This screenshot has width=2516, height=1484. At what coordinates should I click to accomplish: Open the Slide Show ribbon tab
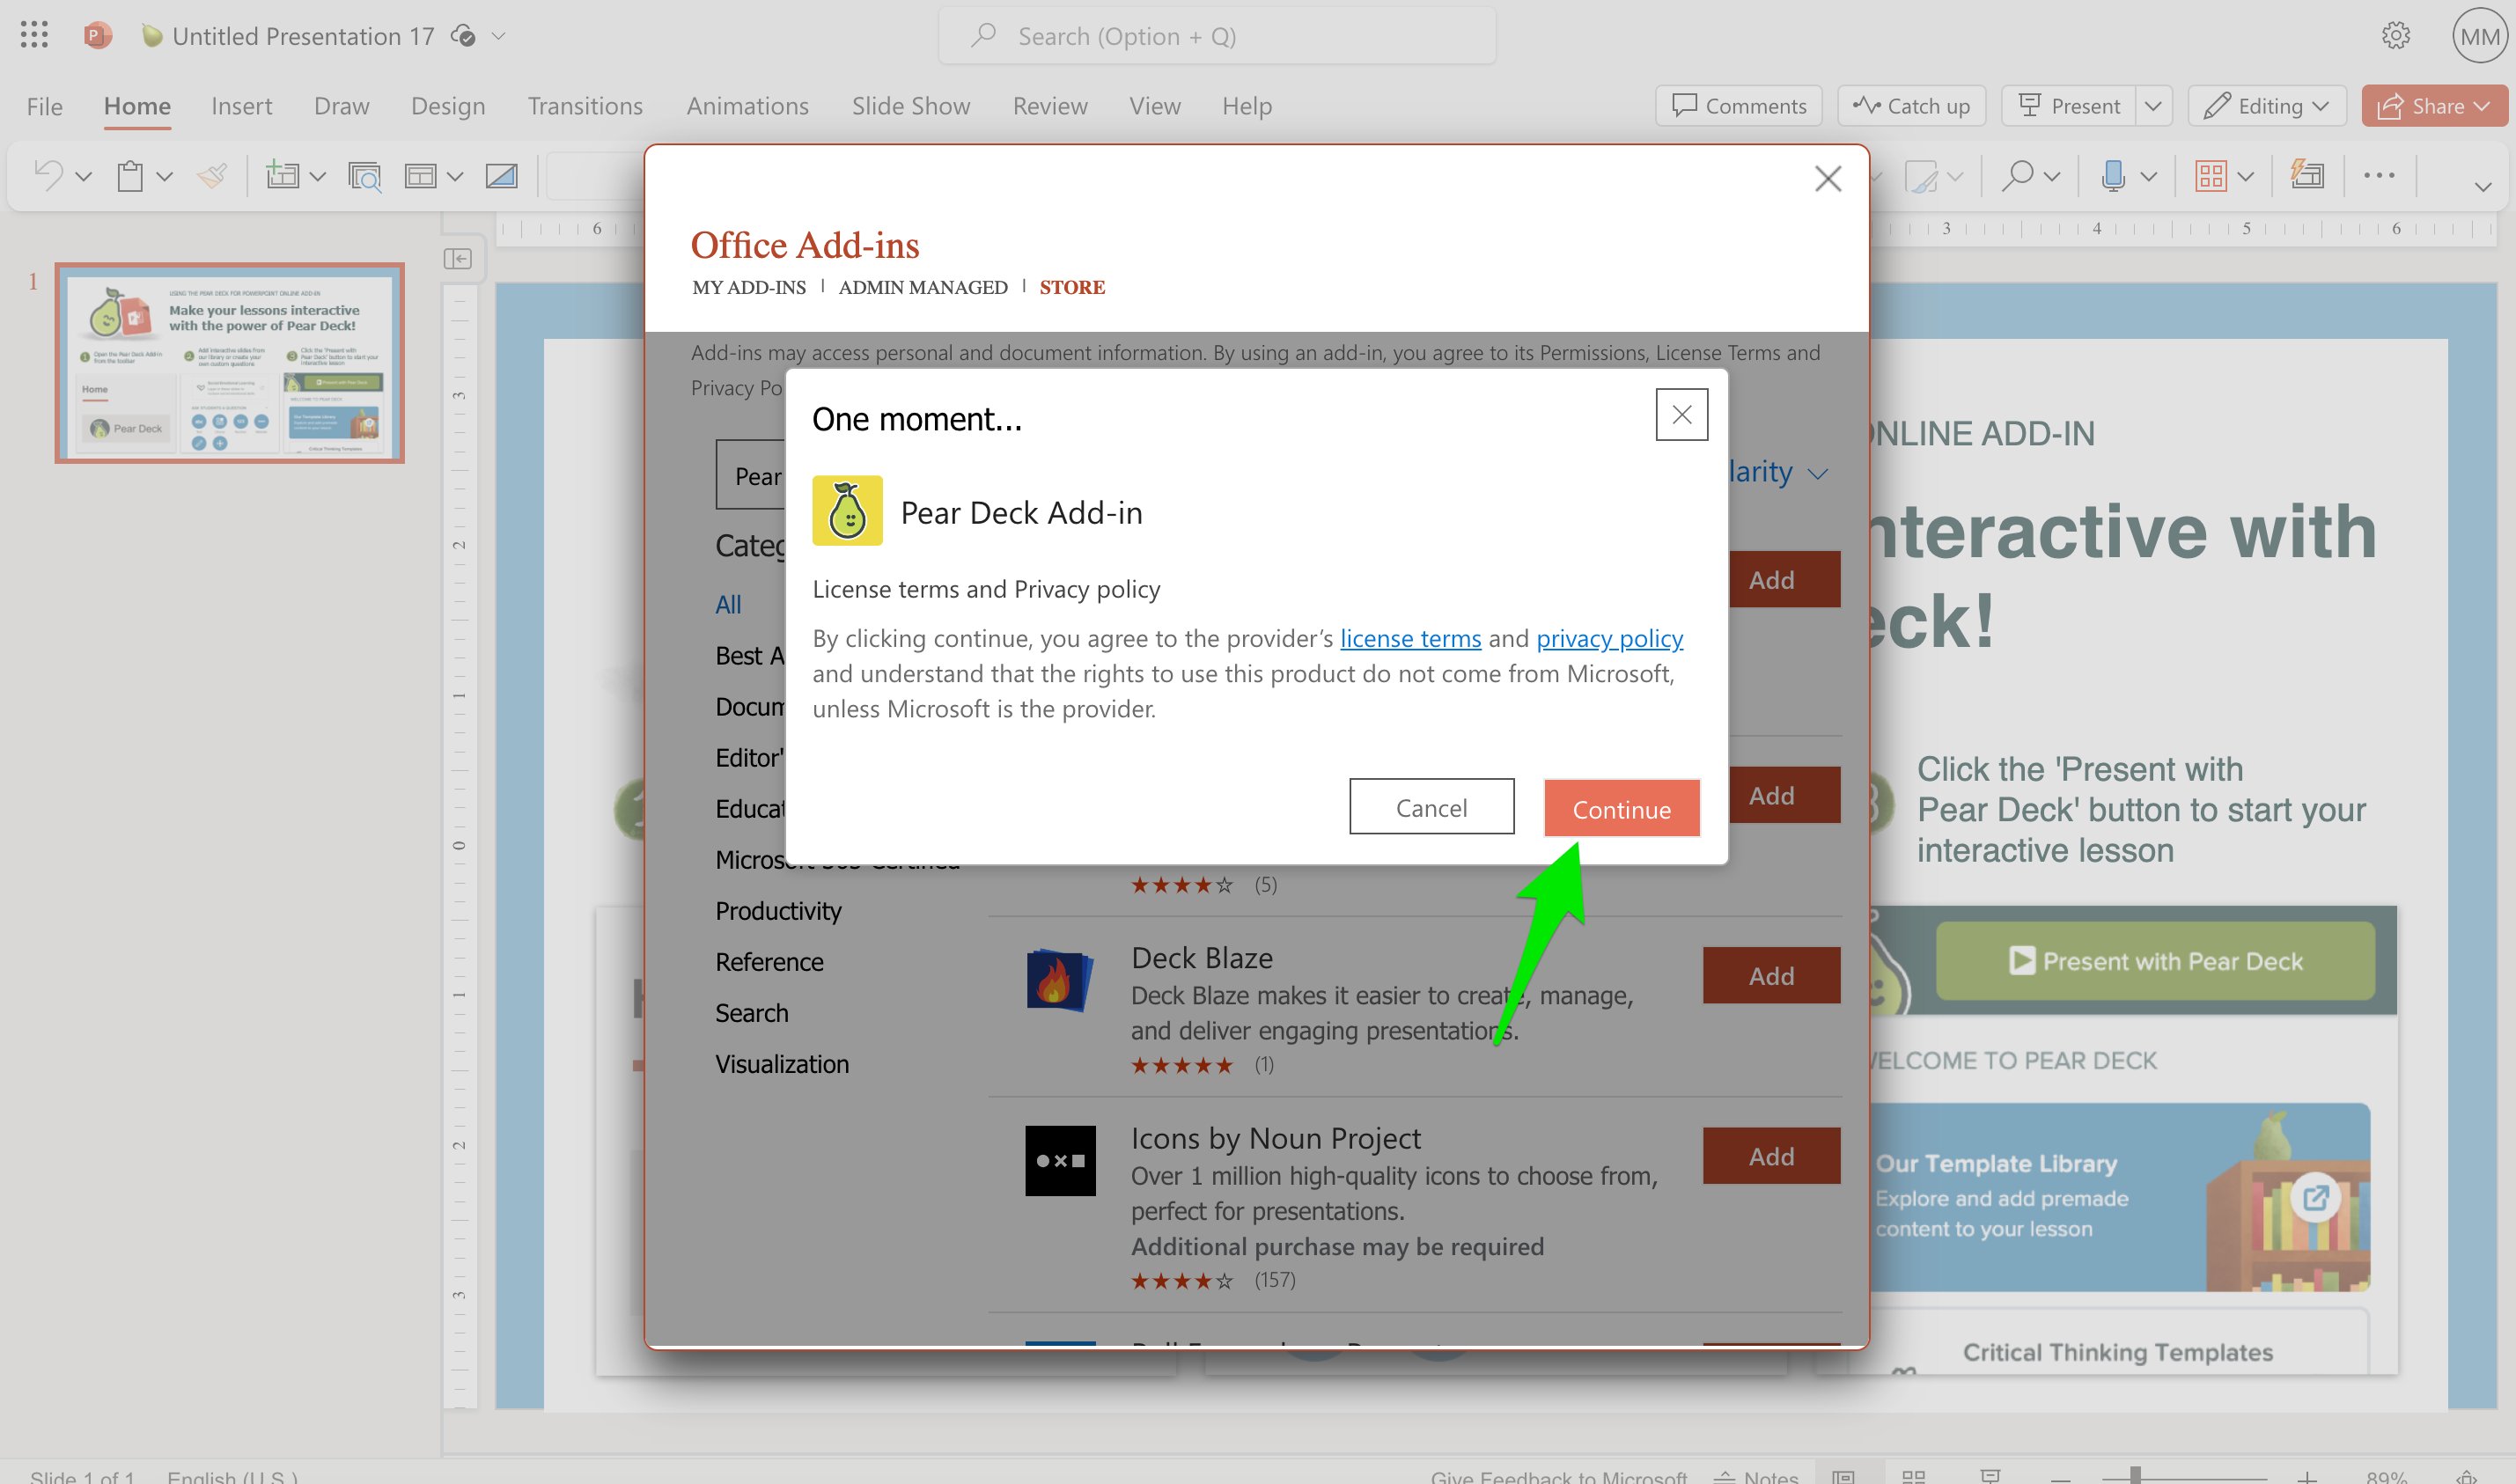tap(910, 106)
